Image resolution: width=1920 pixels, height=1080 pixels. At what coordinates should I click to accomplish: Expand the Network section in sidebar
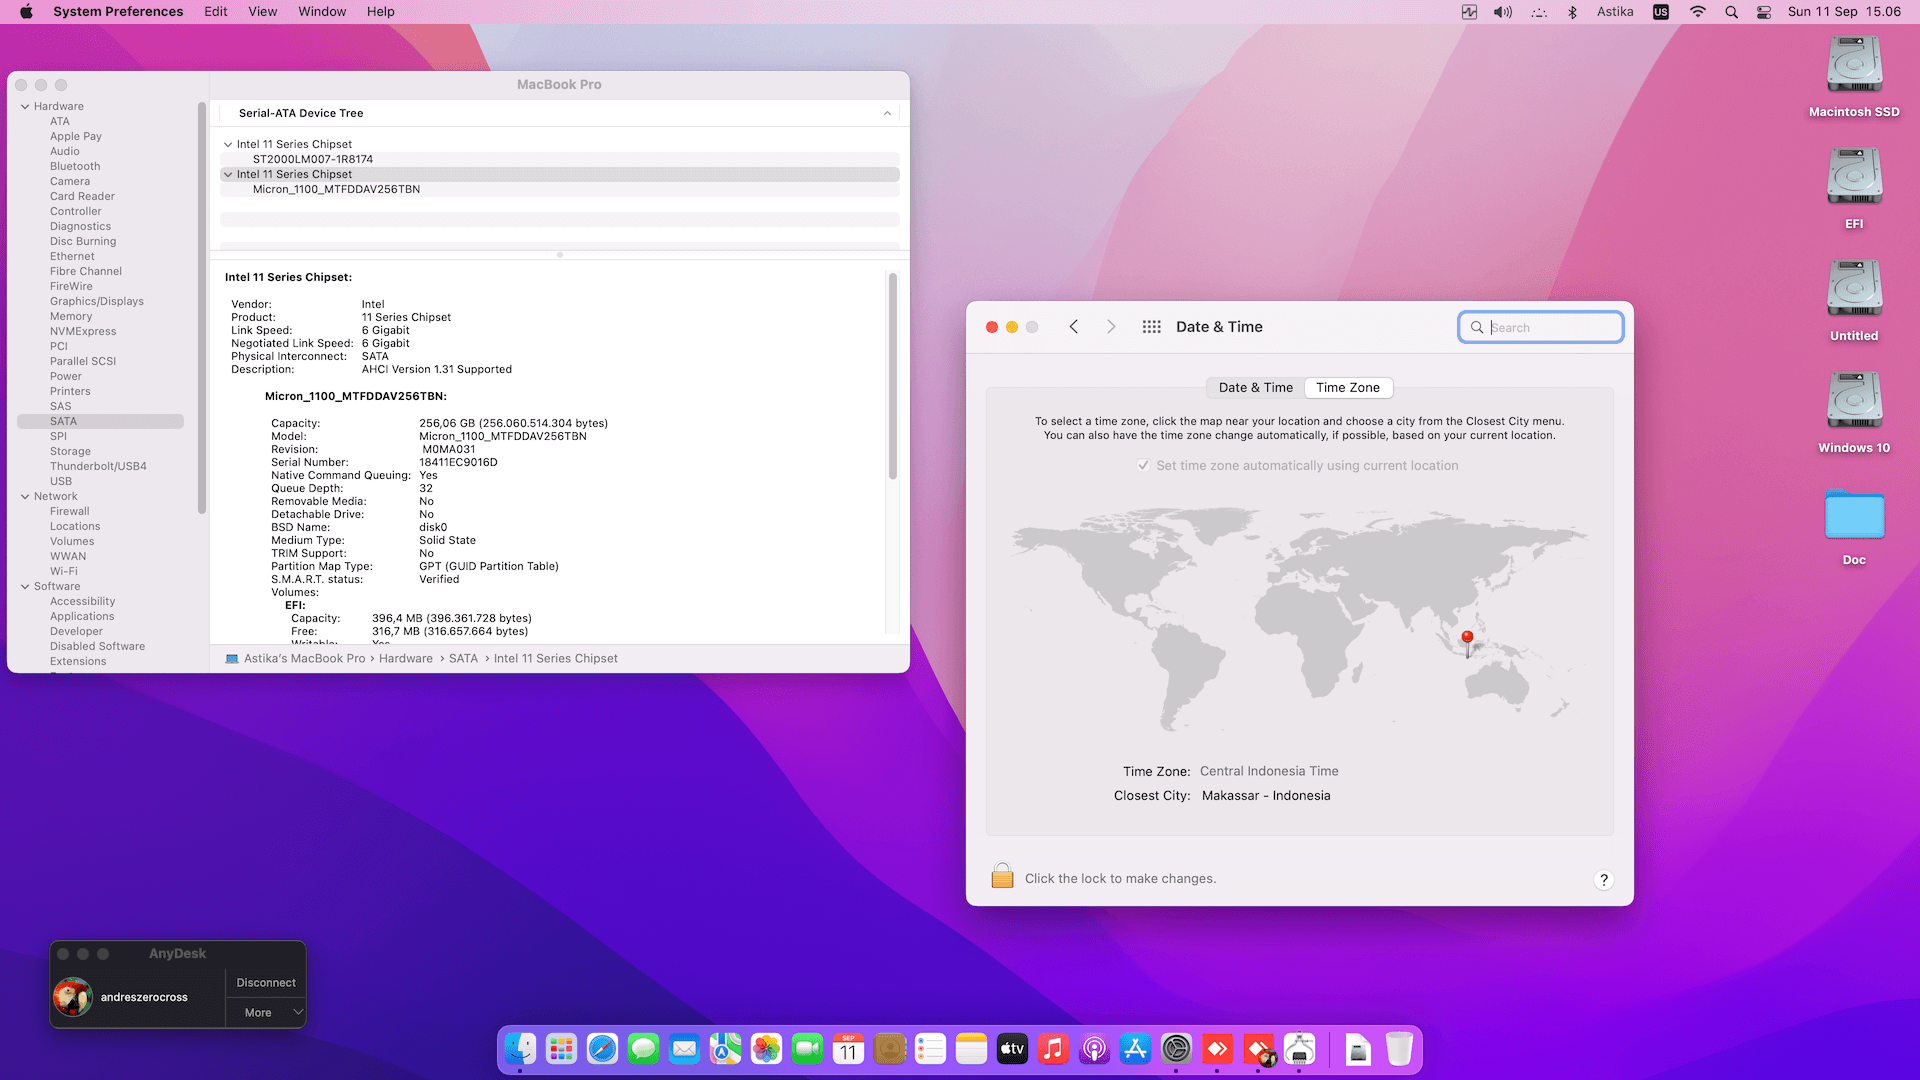pyautogui.click(x=23, y=496)
